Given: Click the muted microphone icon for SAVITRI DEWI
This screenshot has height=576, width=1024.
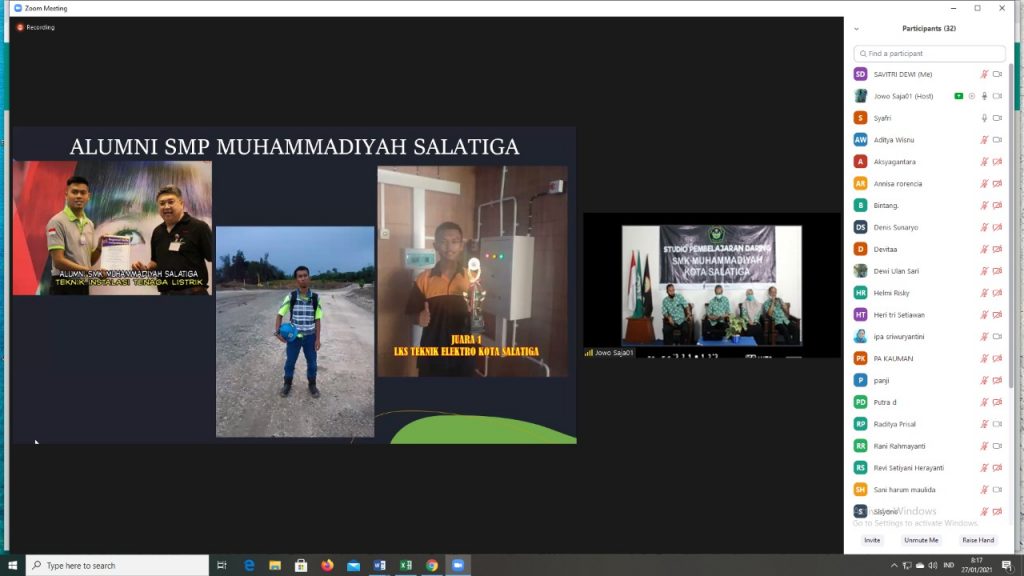Looking at the screenshot, I should click(x=984, y=74).
